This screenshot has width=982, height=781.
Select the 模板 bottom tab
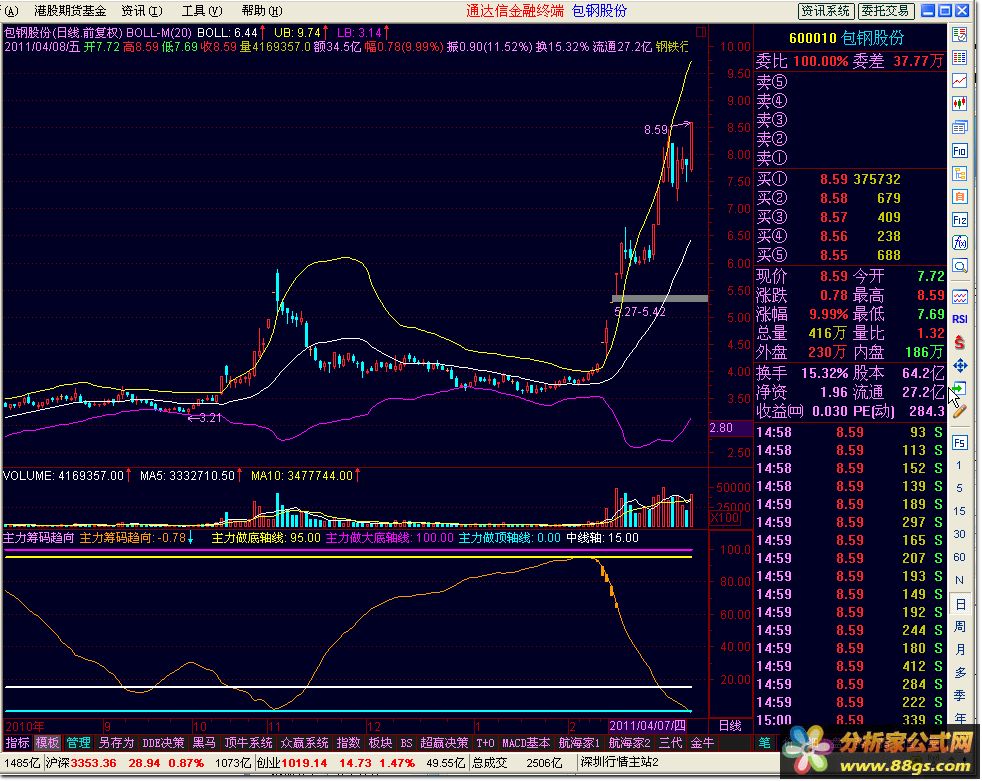(48, 743)
